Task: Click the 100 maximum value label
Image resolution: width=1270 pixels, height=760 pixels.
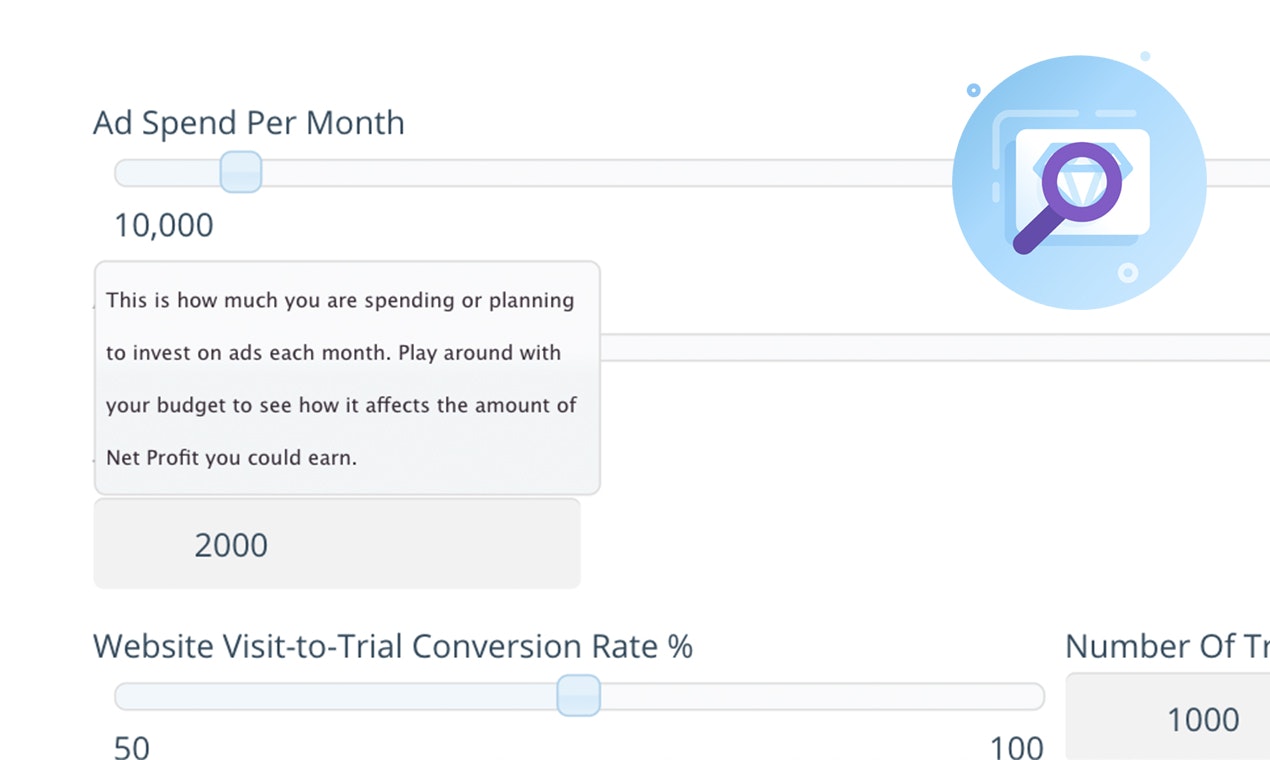Action: [1015, 746]
